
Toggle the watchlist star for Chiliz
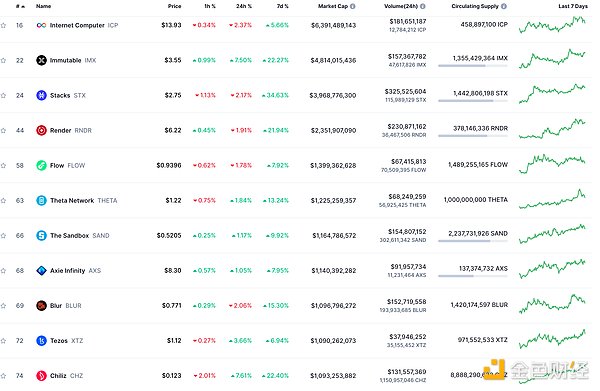pyautogui.click(x=3, y=376)
